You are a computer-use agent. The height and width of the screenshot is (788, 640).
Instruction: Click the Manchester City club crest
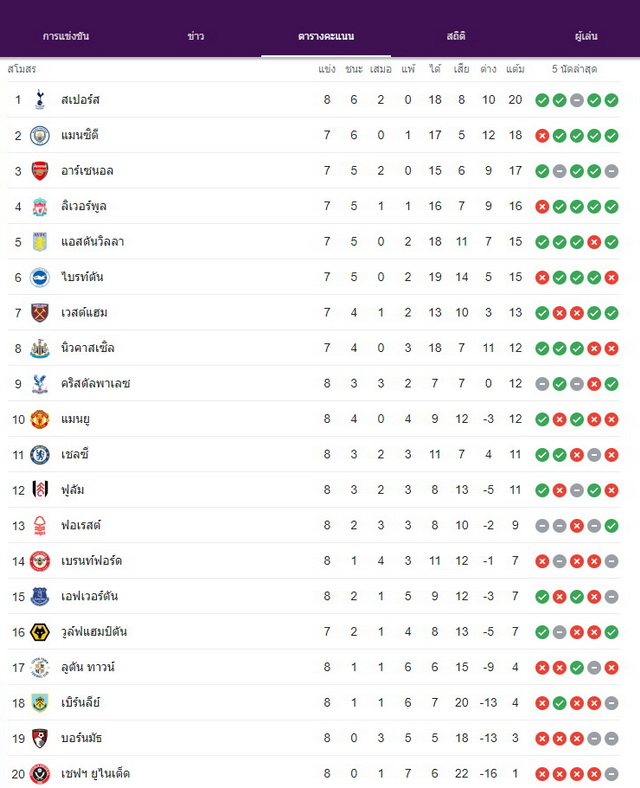pyautogui.click(x=40, y=135)
